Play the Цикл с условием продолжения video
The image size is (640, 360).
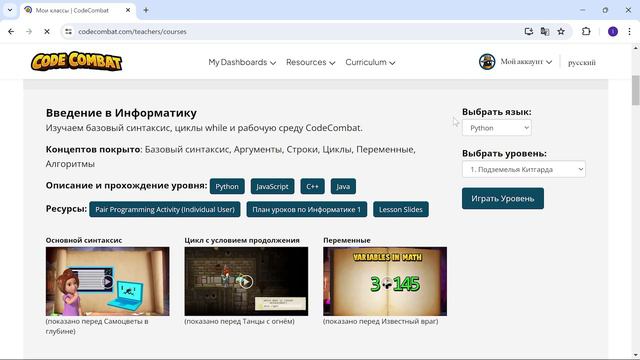246,281
